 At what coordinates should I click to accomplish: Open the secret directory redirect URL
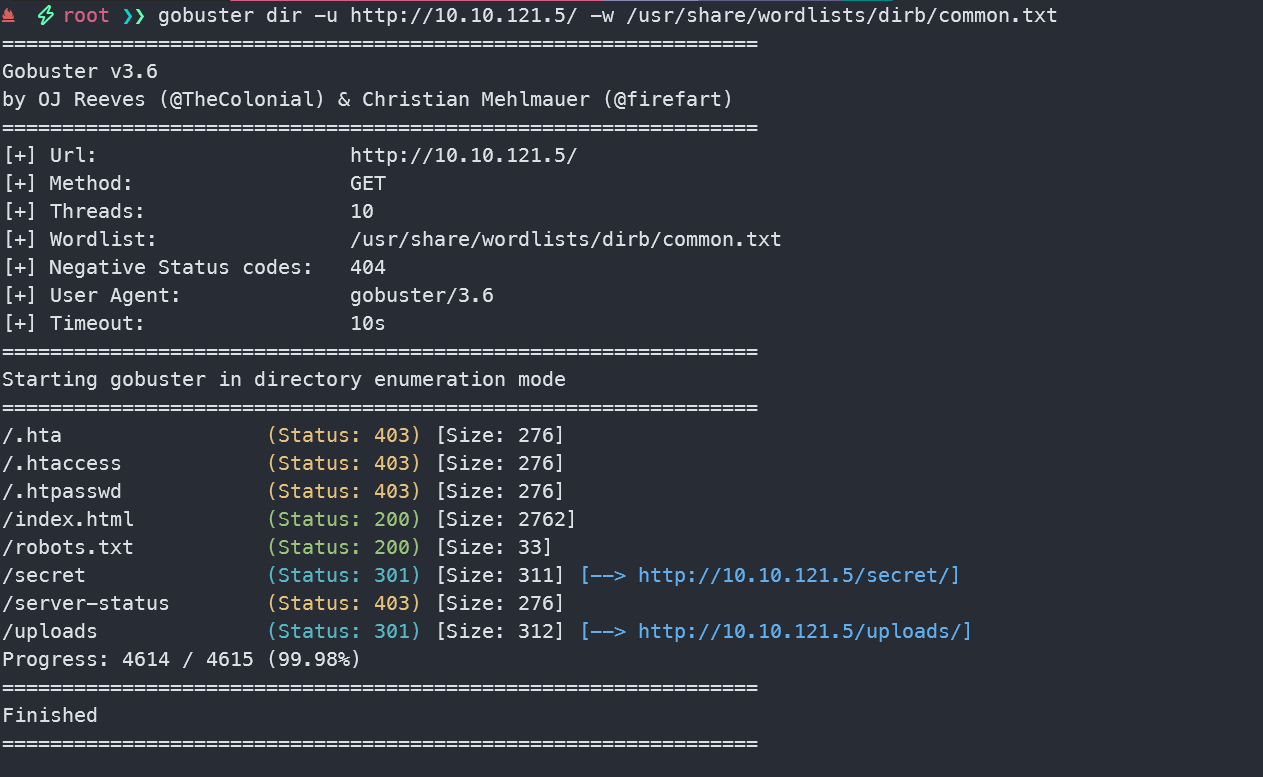(798, 575)
